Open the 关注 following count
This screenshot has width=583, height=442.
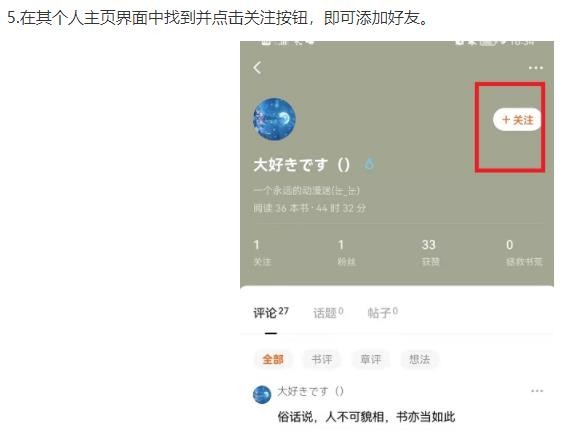pyautogui.click(x=262, y=253)
